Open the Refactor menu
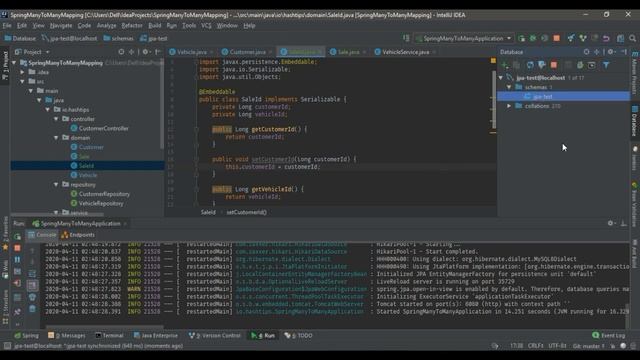Image resolution: width=640 pixels, height=360 pixels. coord(132,25)
